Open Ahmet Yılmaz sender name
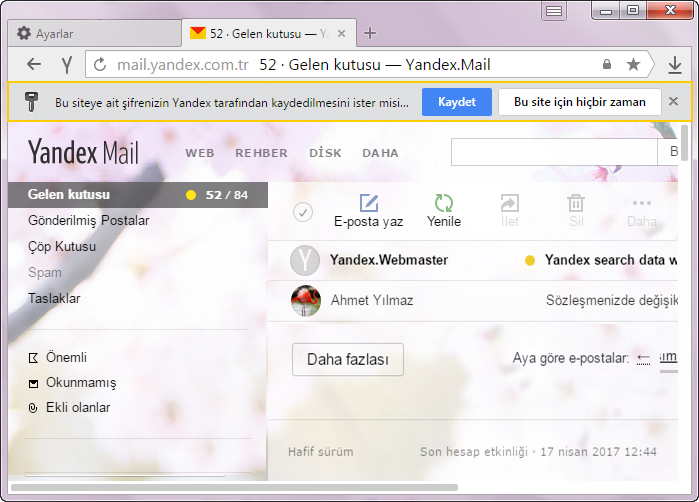This screenshot has width=699, height=502. pos(372,300)
